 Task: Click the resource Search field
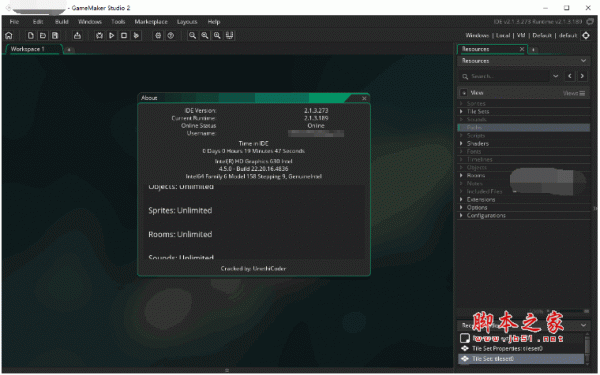tap(505, 77)
